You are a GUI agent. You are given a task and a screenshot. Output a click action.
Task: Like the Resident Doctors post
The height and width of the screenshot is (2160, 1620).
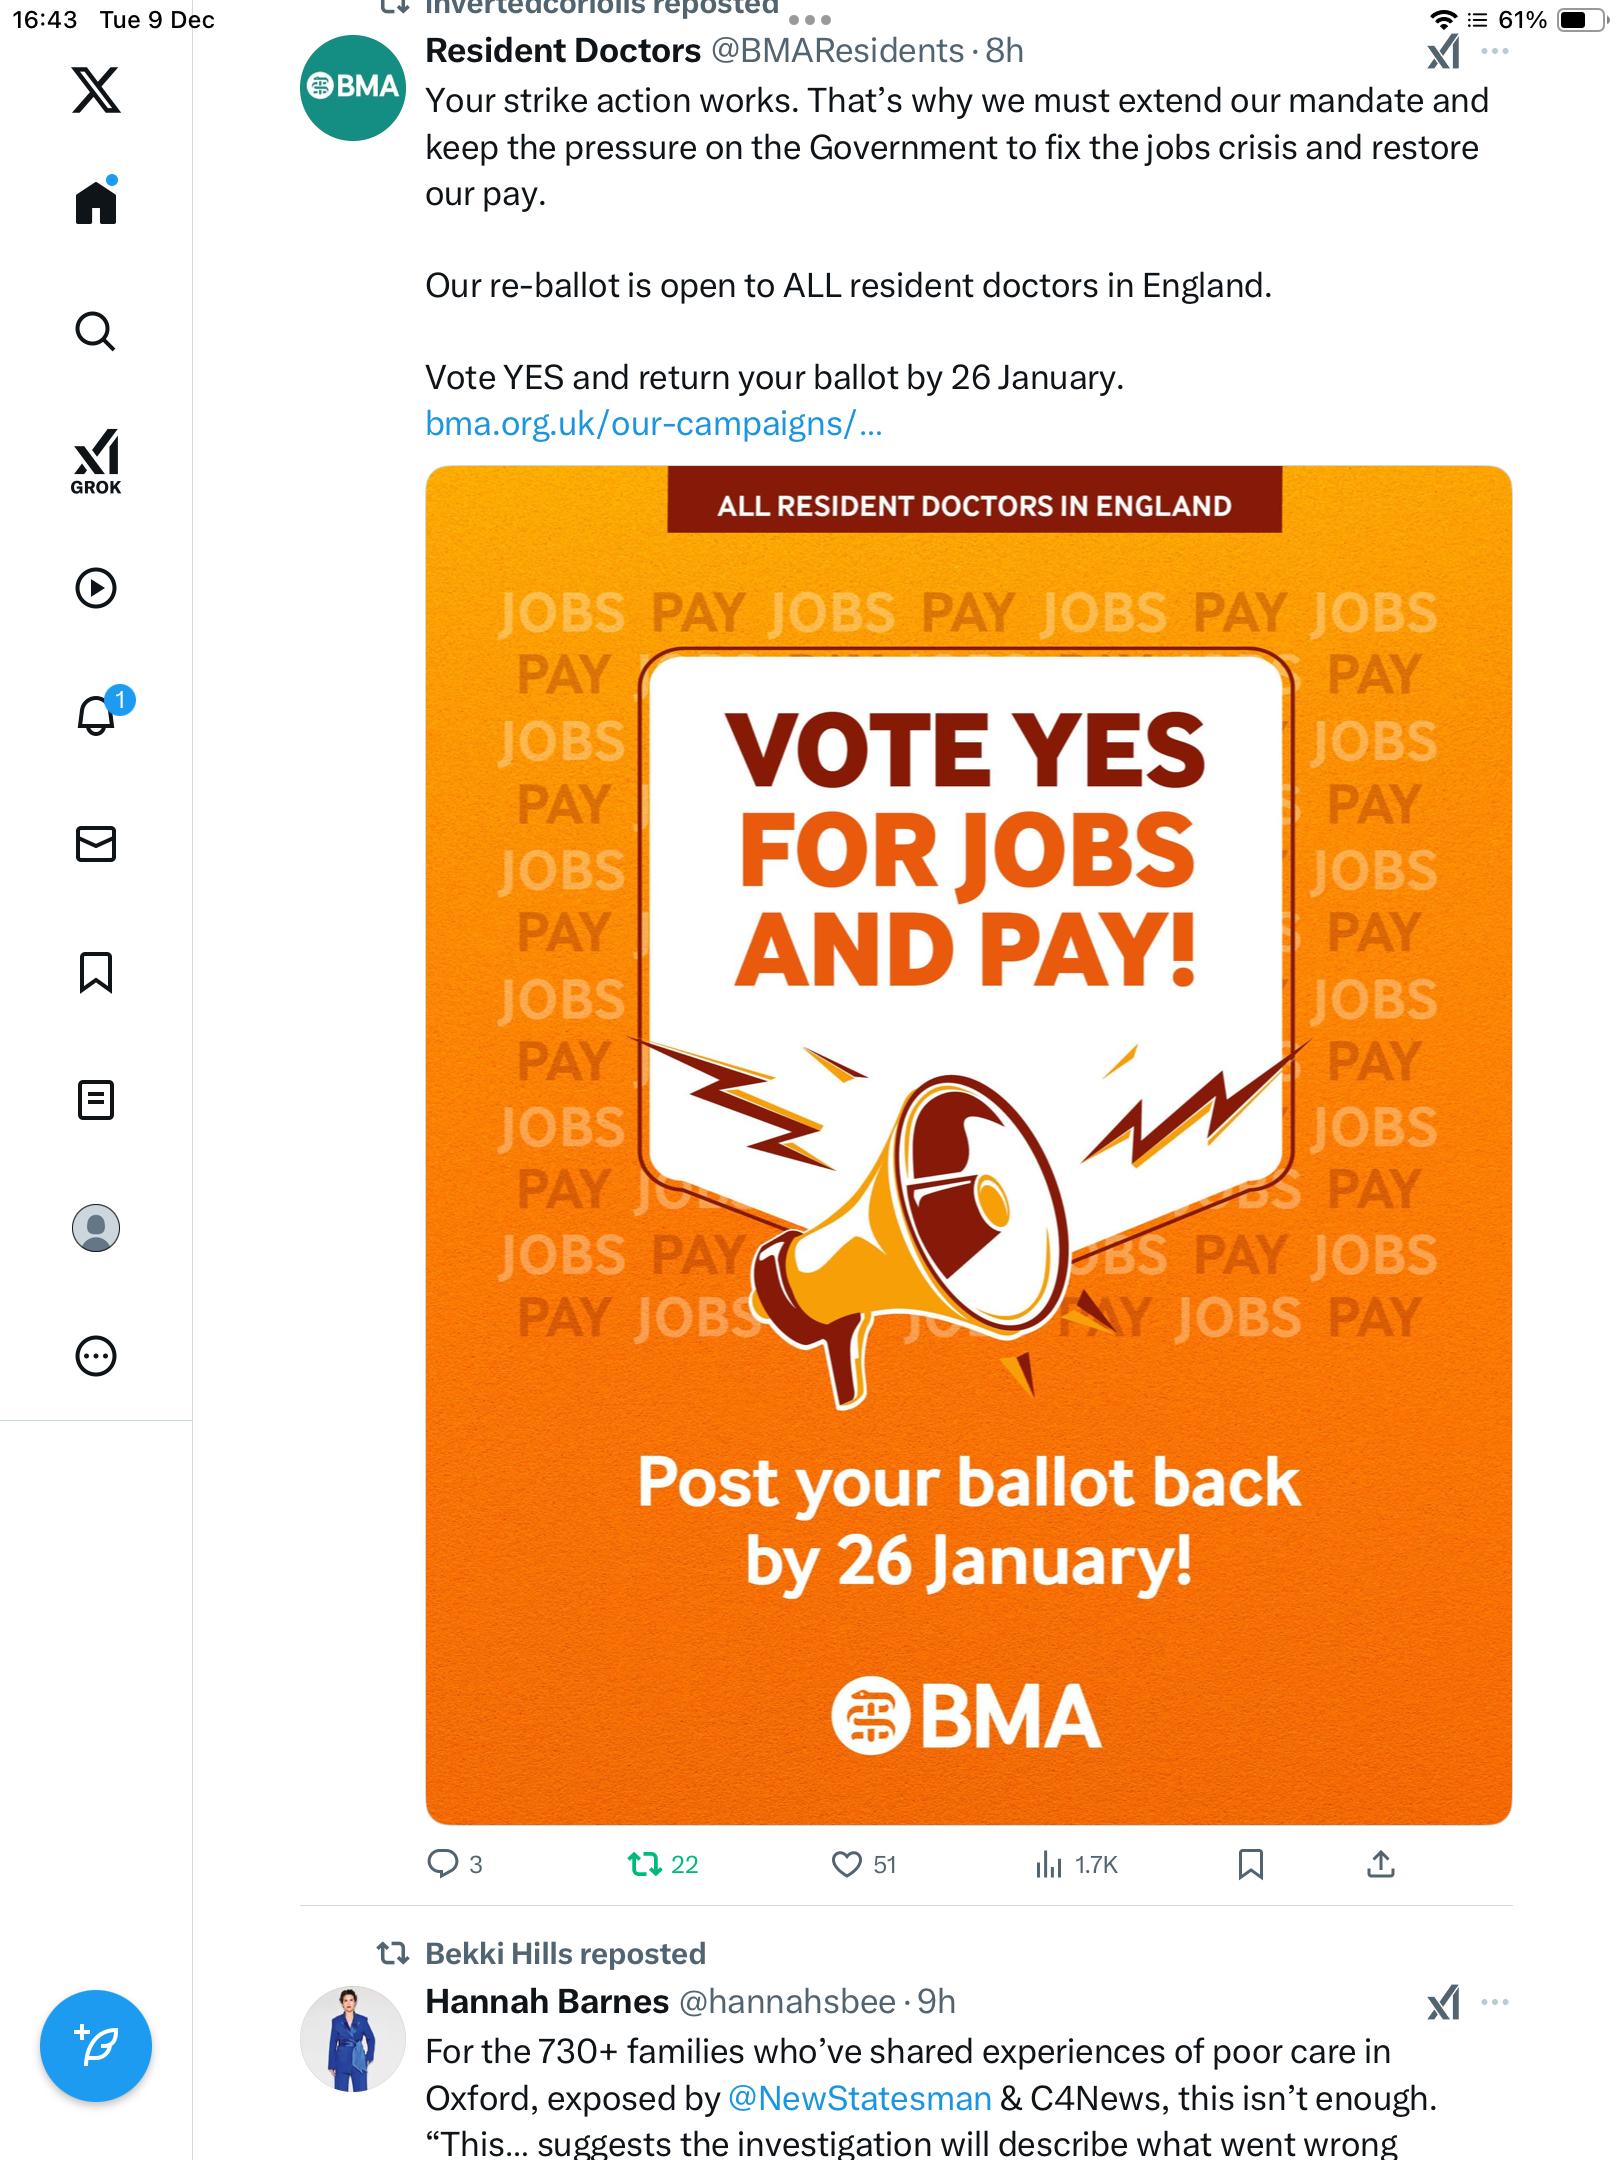(847, 1864)
